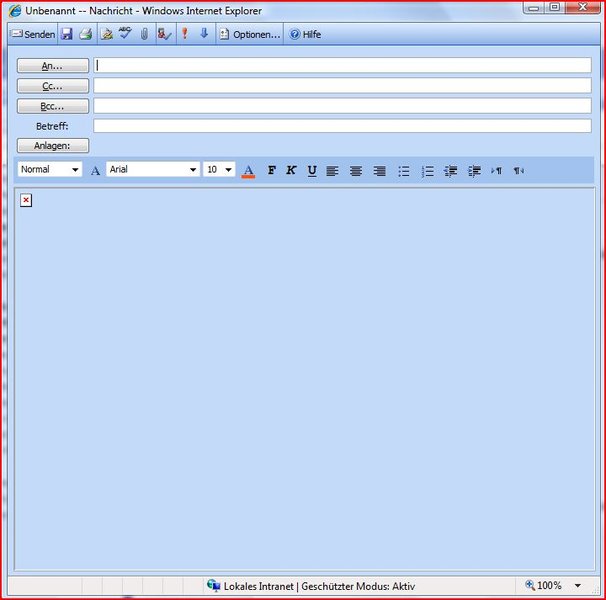The image size is (606, 600).
Task: Close the message window
Action: click(x=583, y=7)
